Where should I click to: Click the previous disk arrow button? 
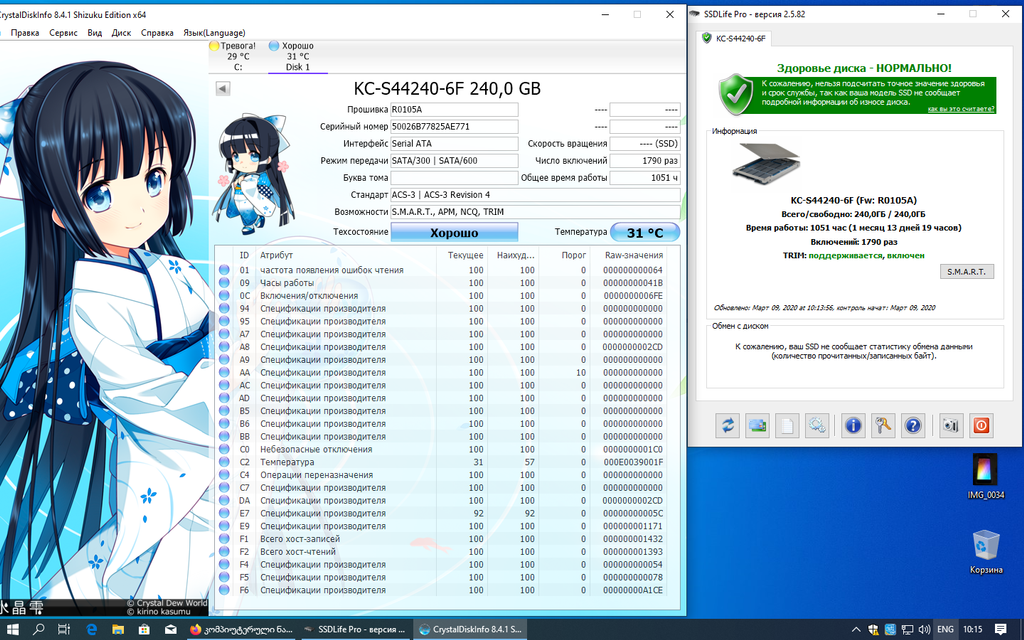(222, 89)
